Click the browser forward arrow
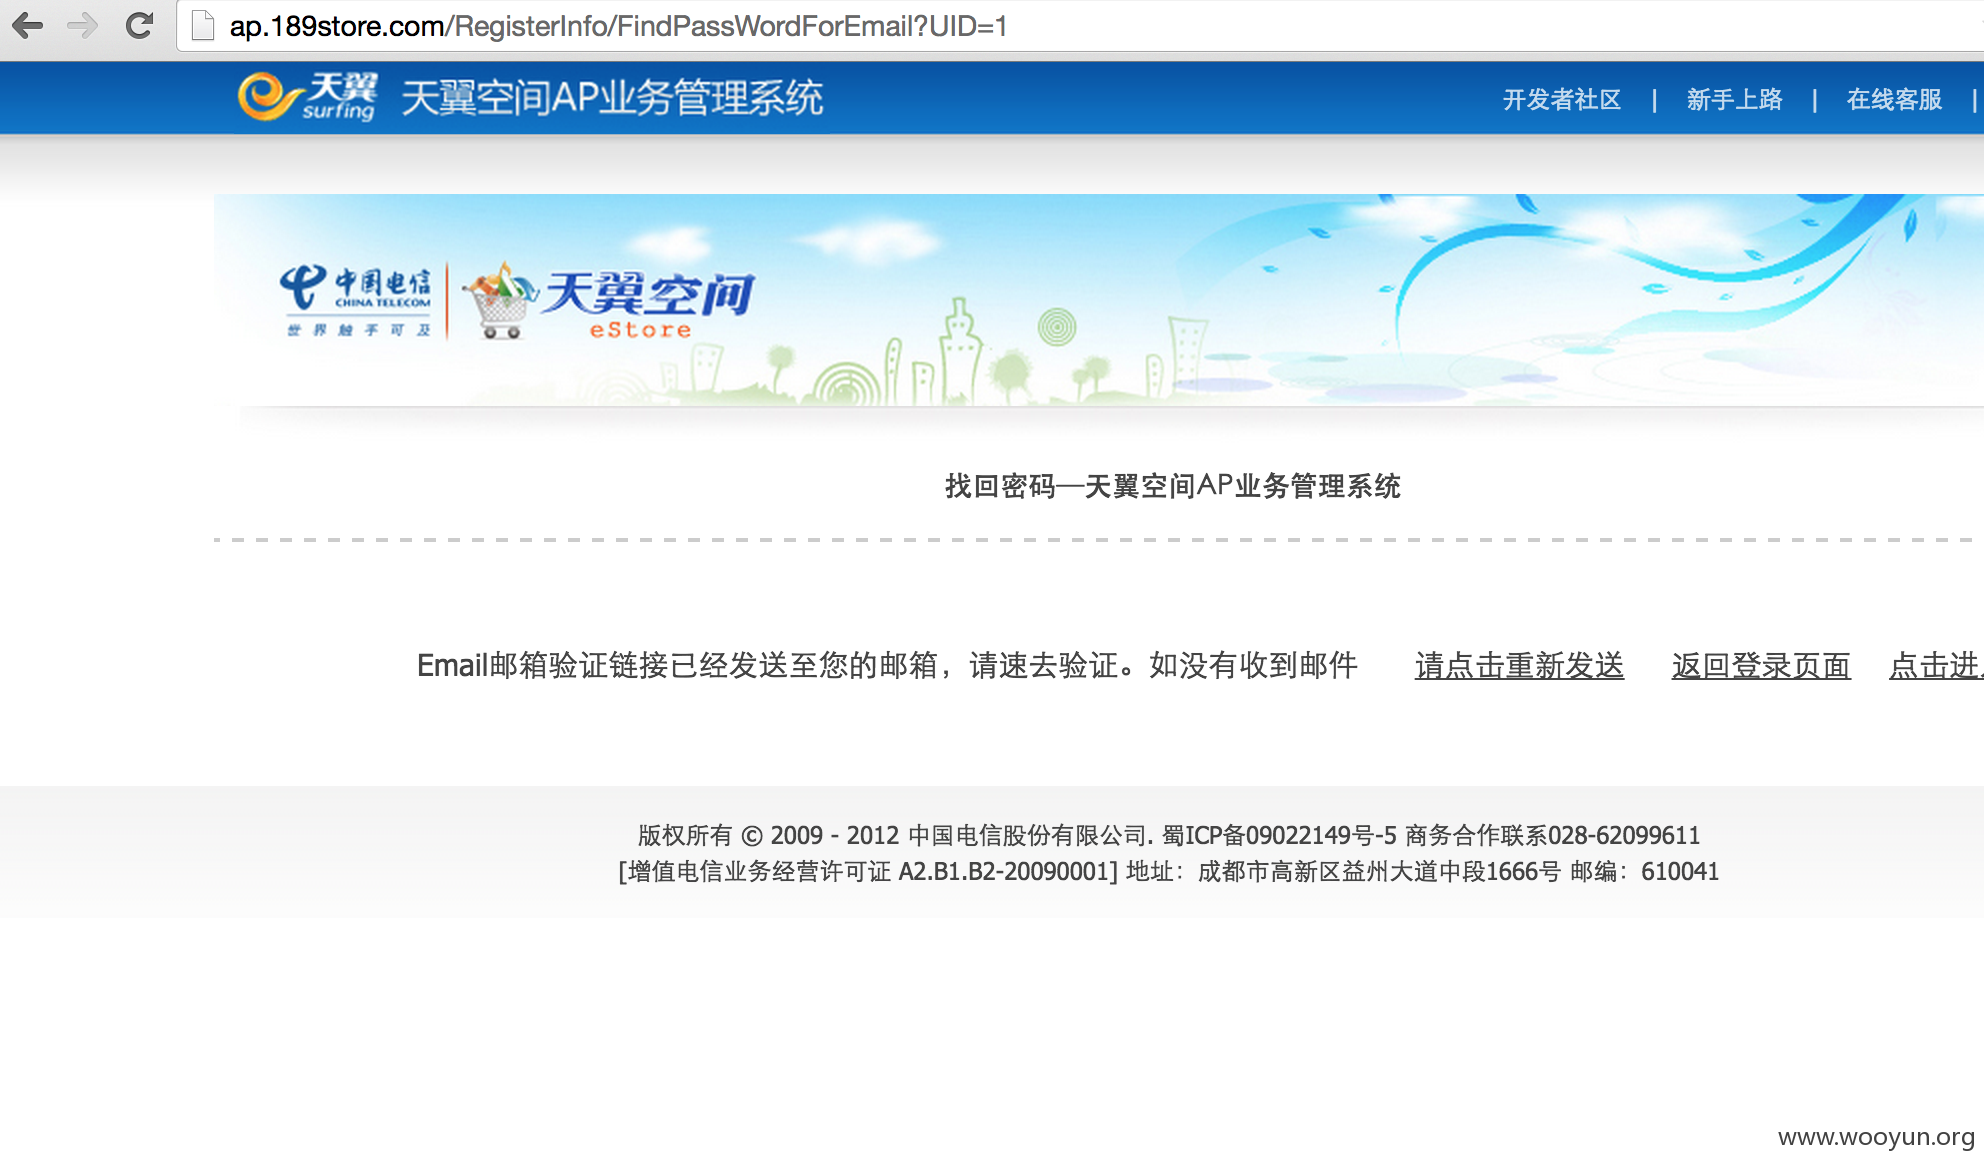The width and height of the screenshot is (1984, 1166). (83, 25)
